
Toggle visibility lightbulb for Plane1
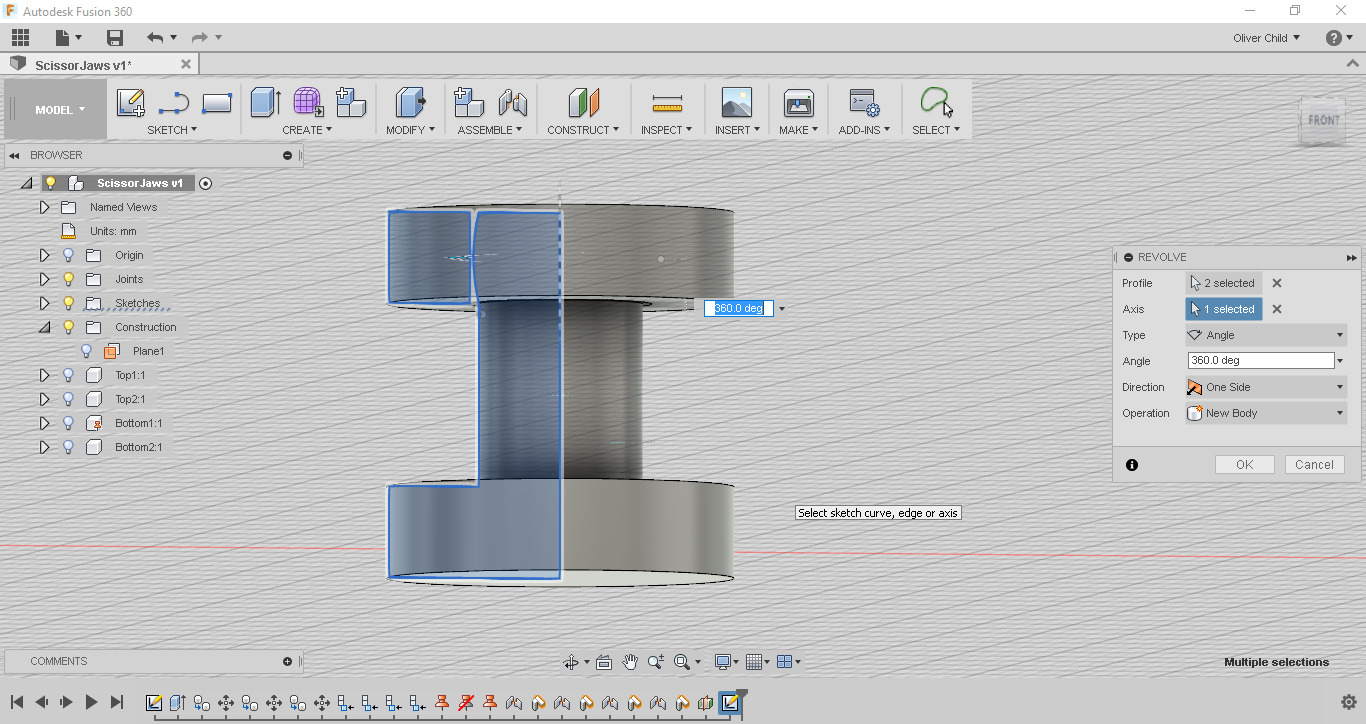[87, 351]
